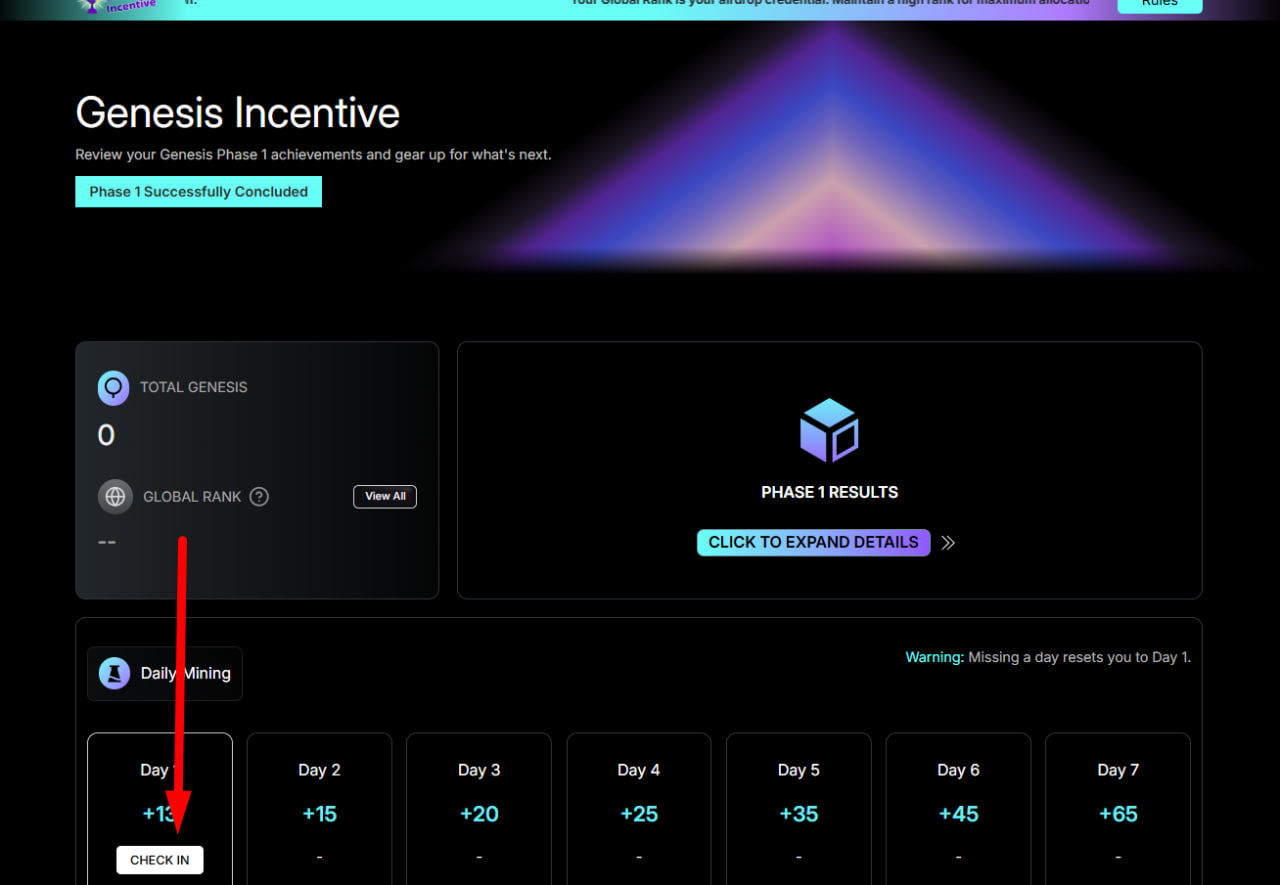Image resolution: width=1280 pixels, height=885 pixels.
Task: Select the Day 6 +45 reward card
Action: [958, 809]
